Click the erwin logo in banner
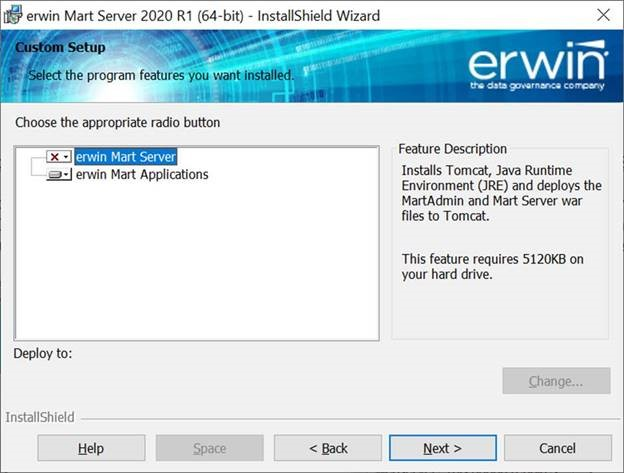This screenshot has height=473, width=624. pyautogui.click(x=537, y=65)
